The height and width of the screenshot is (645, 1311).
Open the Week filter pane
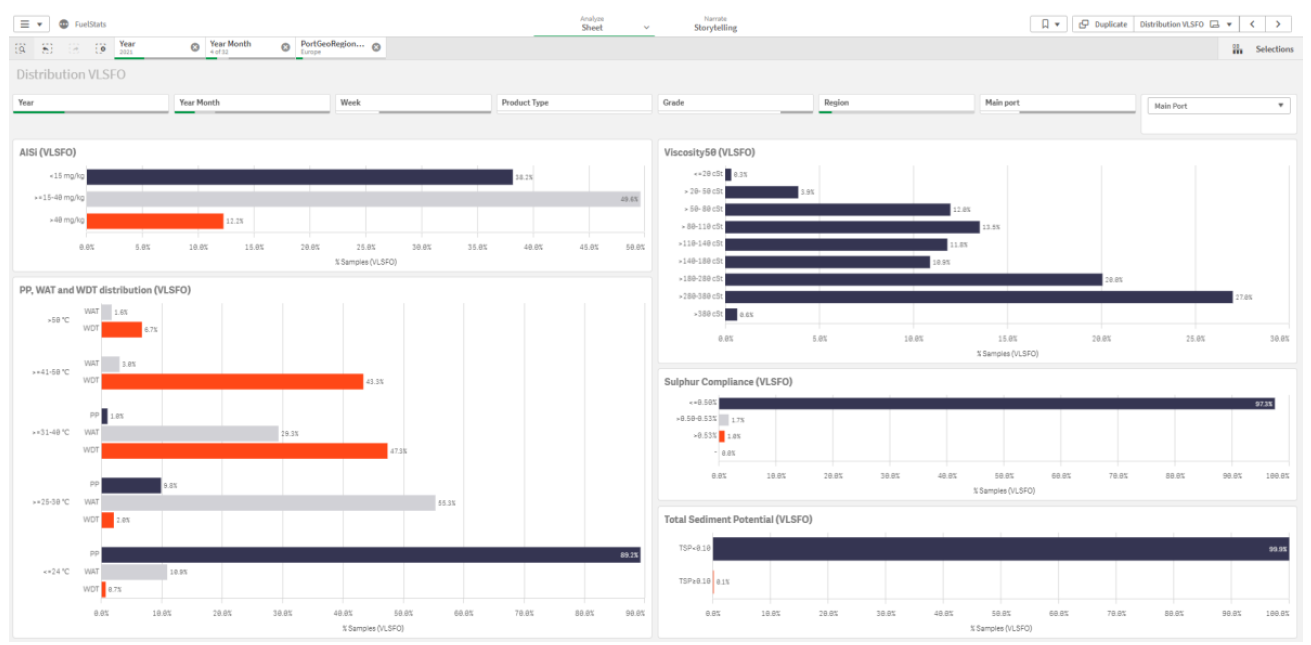(412, 103)
